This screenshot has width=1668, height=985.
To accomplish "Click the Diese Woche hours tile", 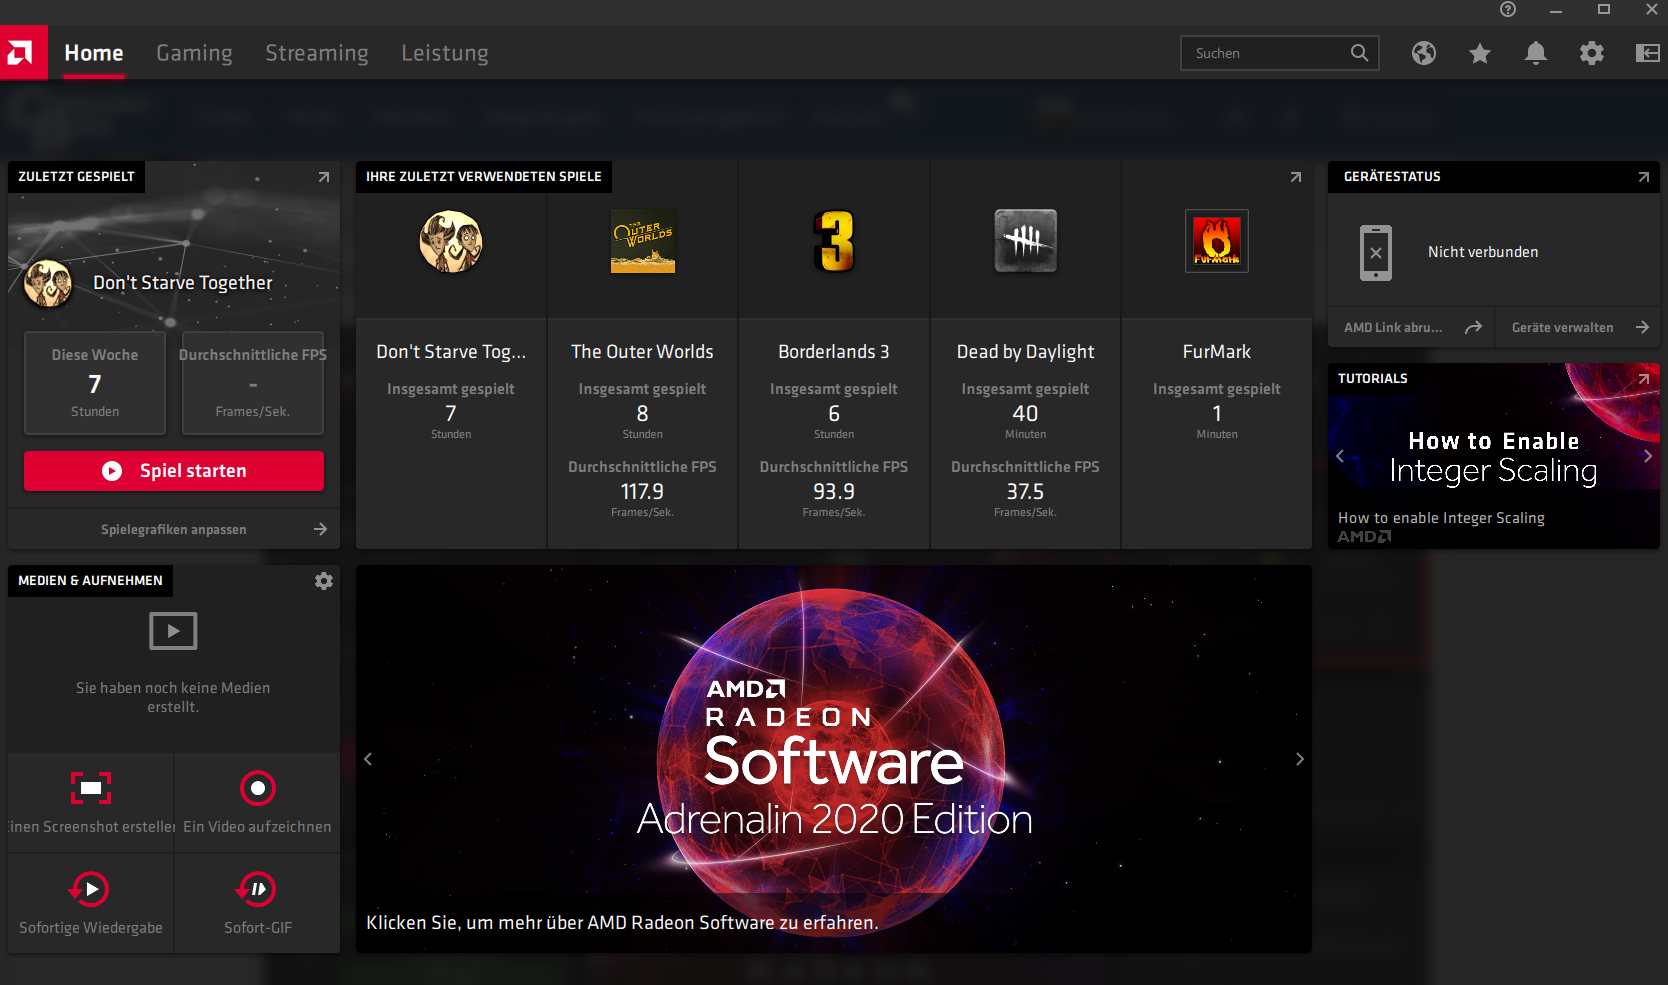I will (x=95, y=383).
